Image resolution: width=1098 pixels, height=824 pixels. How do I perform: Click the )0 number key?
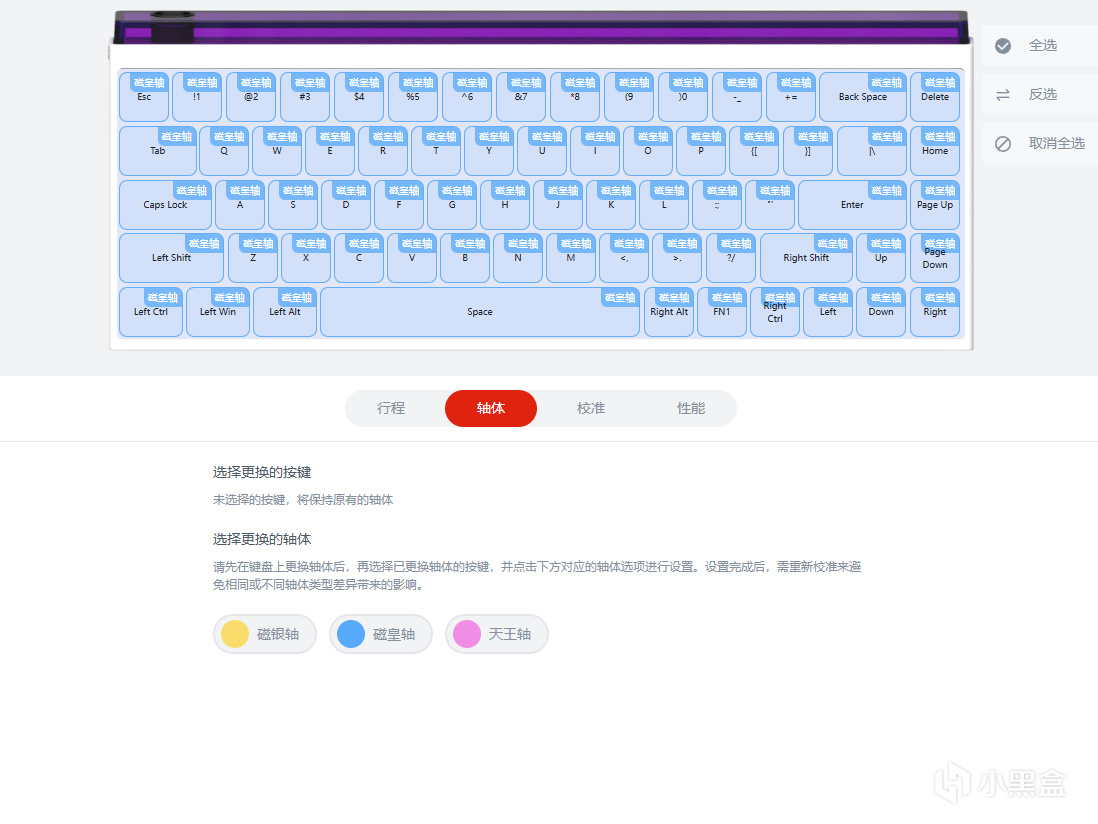(683, 97)
